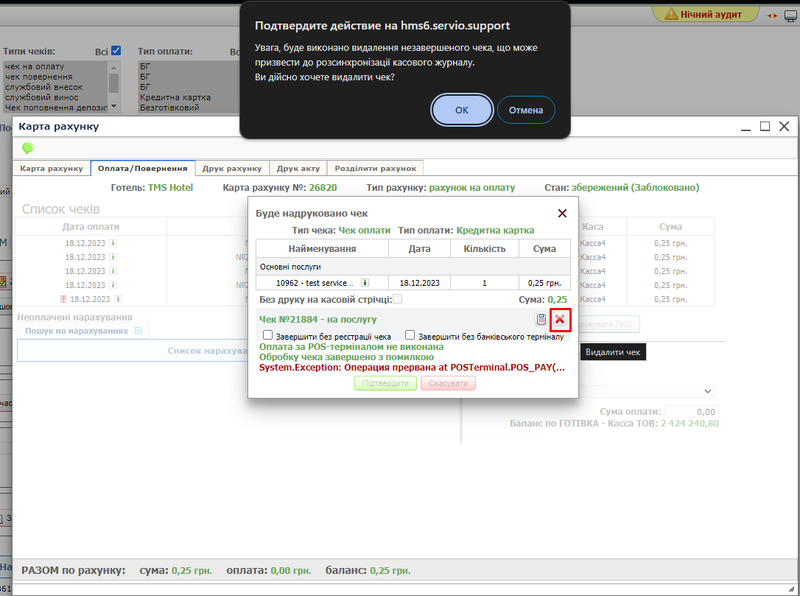This screenshot has height=596, width=800.
Task: Check 'Завершити без банківського терміналу'
Action: 411,336
